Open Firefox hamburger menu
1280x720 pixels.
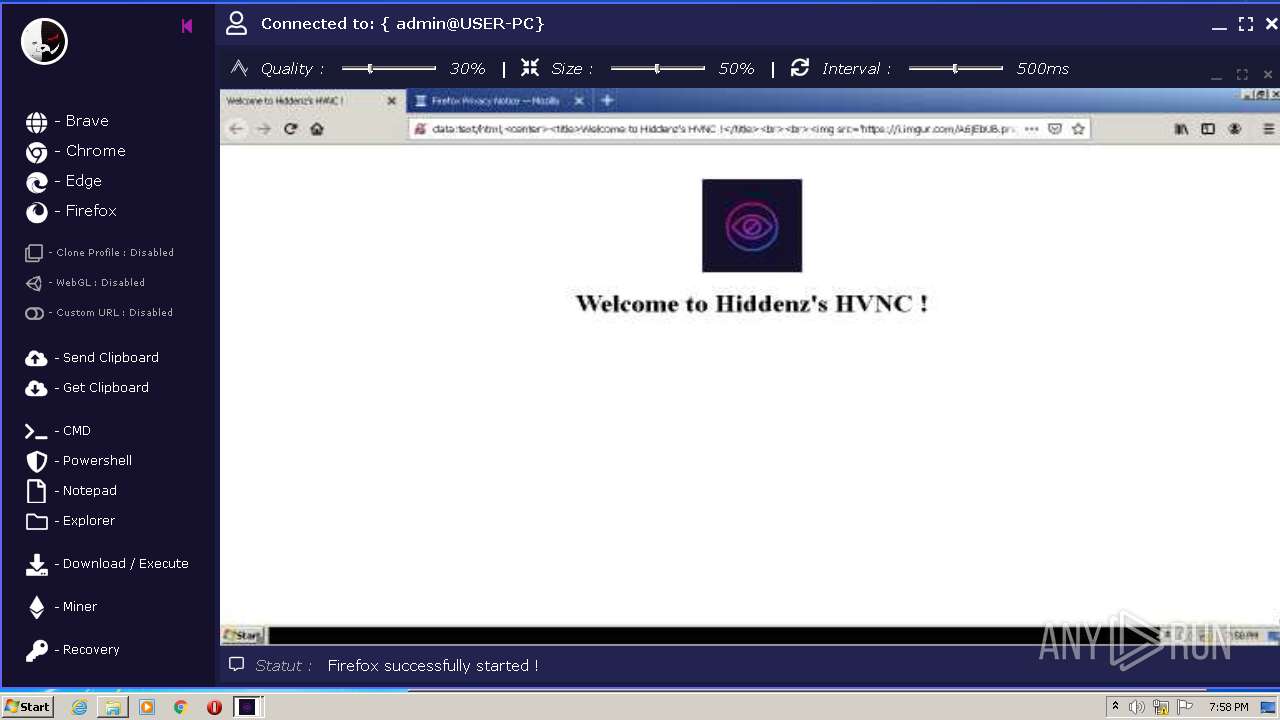1269,129
